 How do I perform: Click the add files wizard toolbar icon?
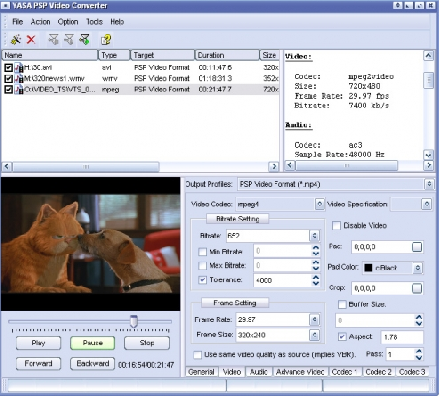(x=16, y=39)
